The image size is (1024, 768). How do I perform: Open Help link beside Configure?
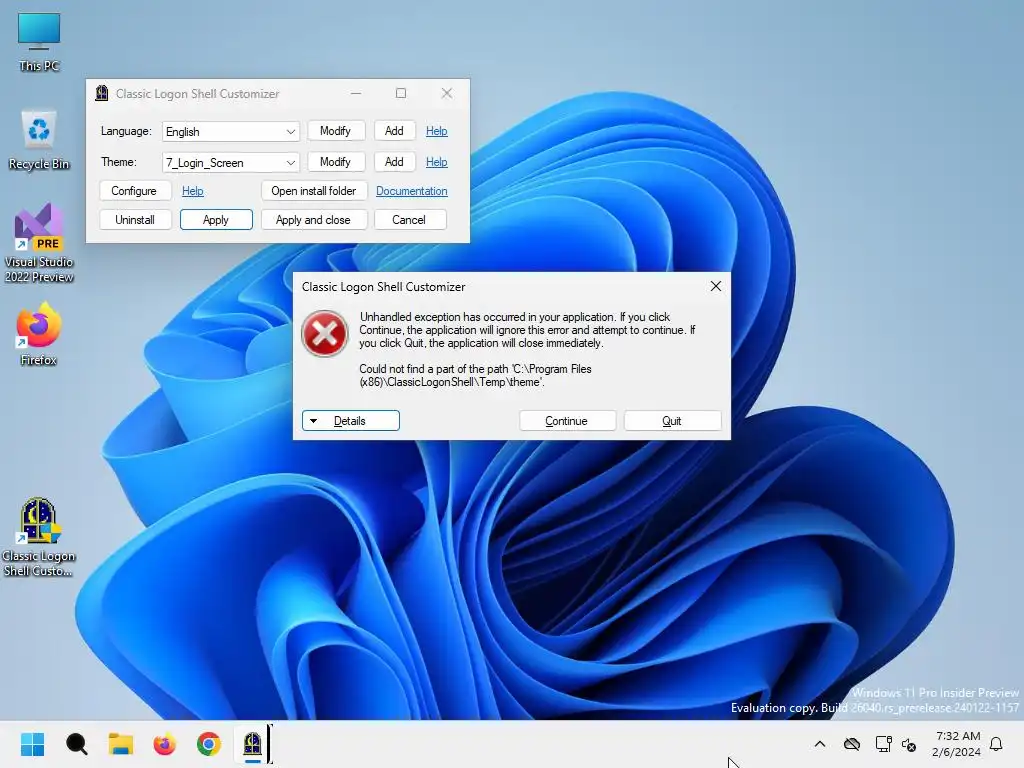[x=193, y=191]
